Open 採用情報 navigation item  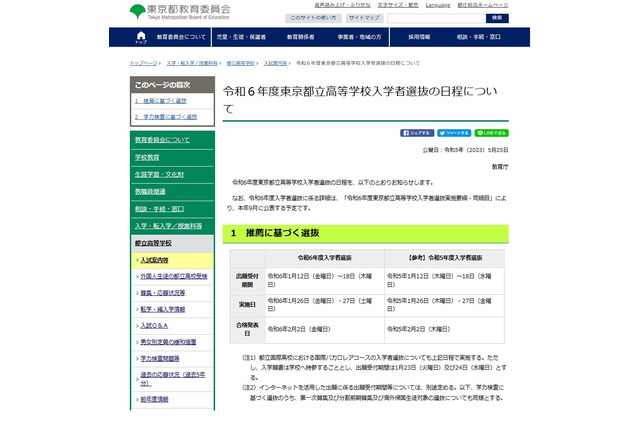point(419,37)
